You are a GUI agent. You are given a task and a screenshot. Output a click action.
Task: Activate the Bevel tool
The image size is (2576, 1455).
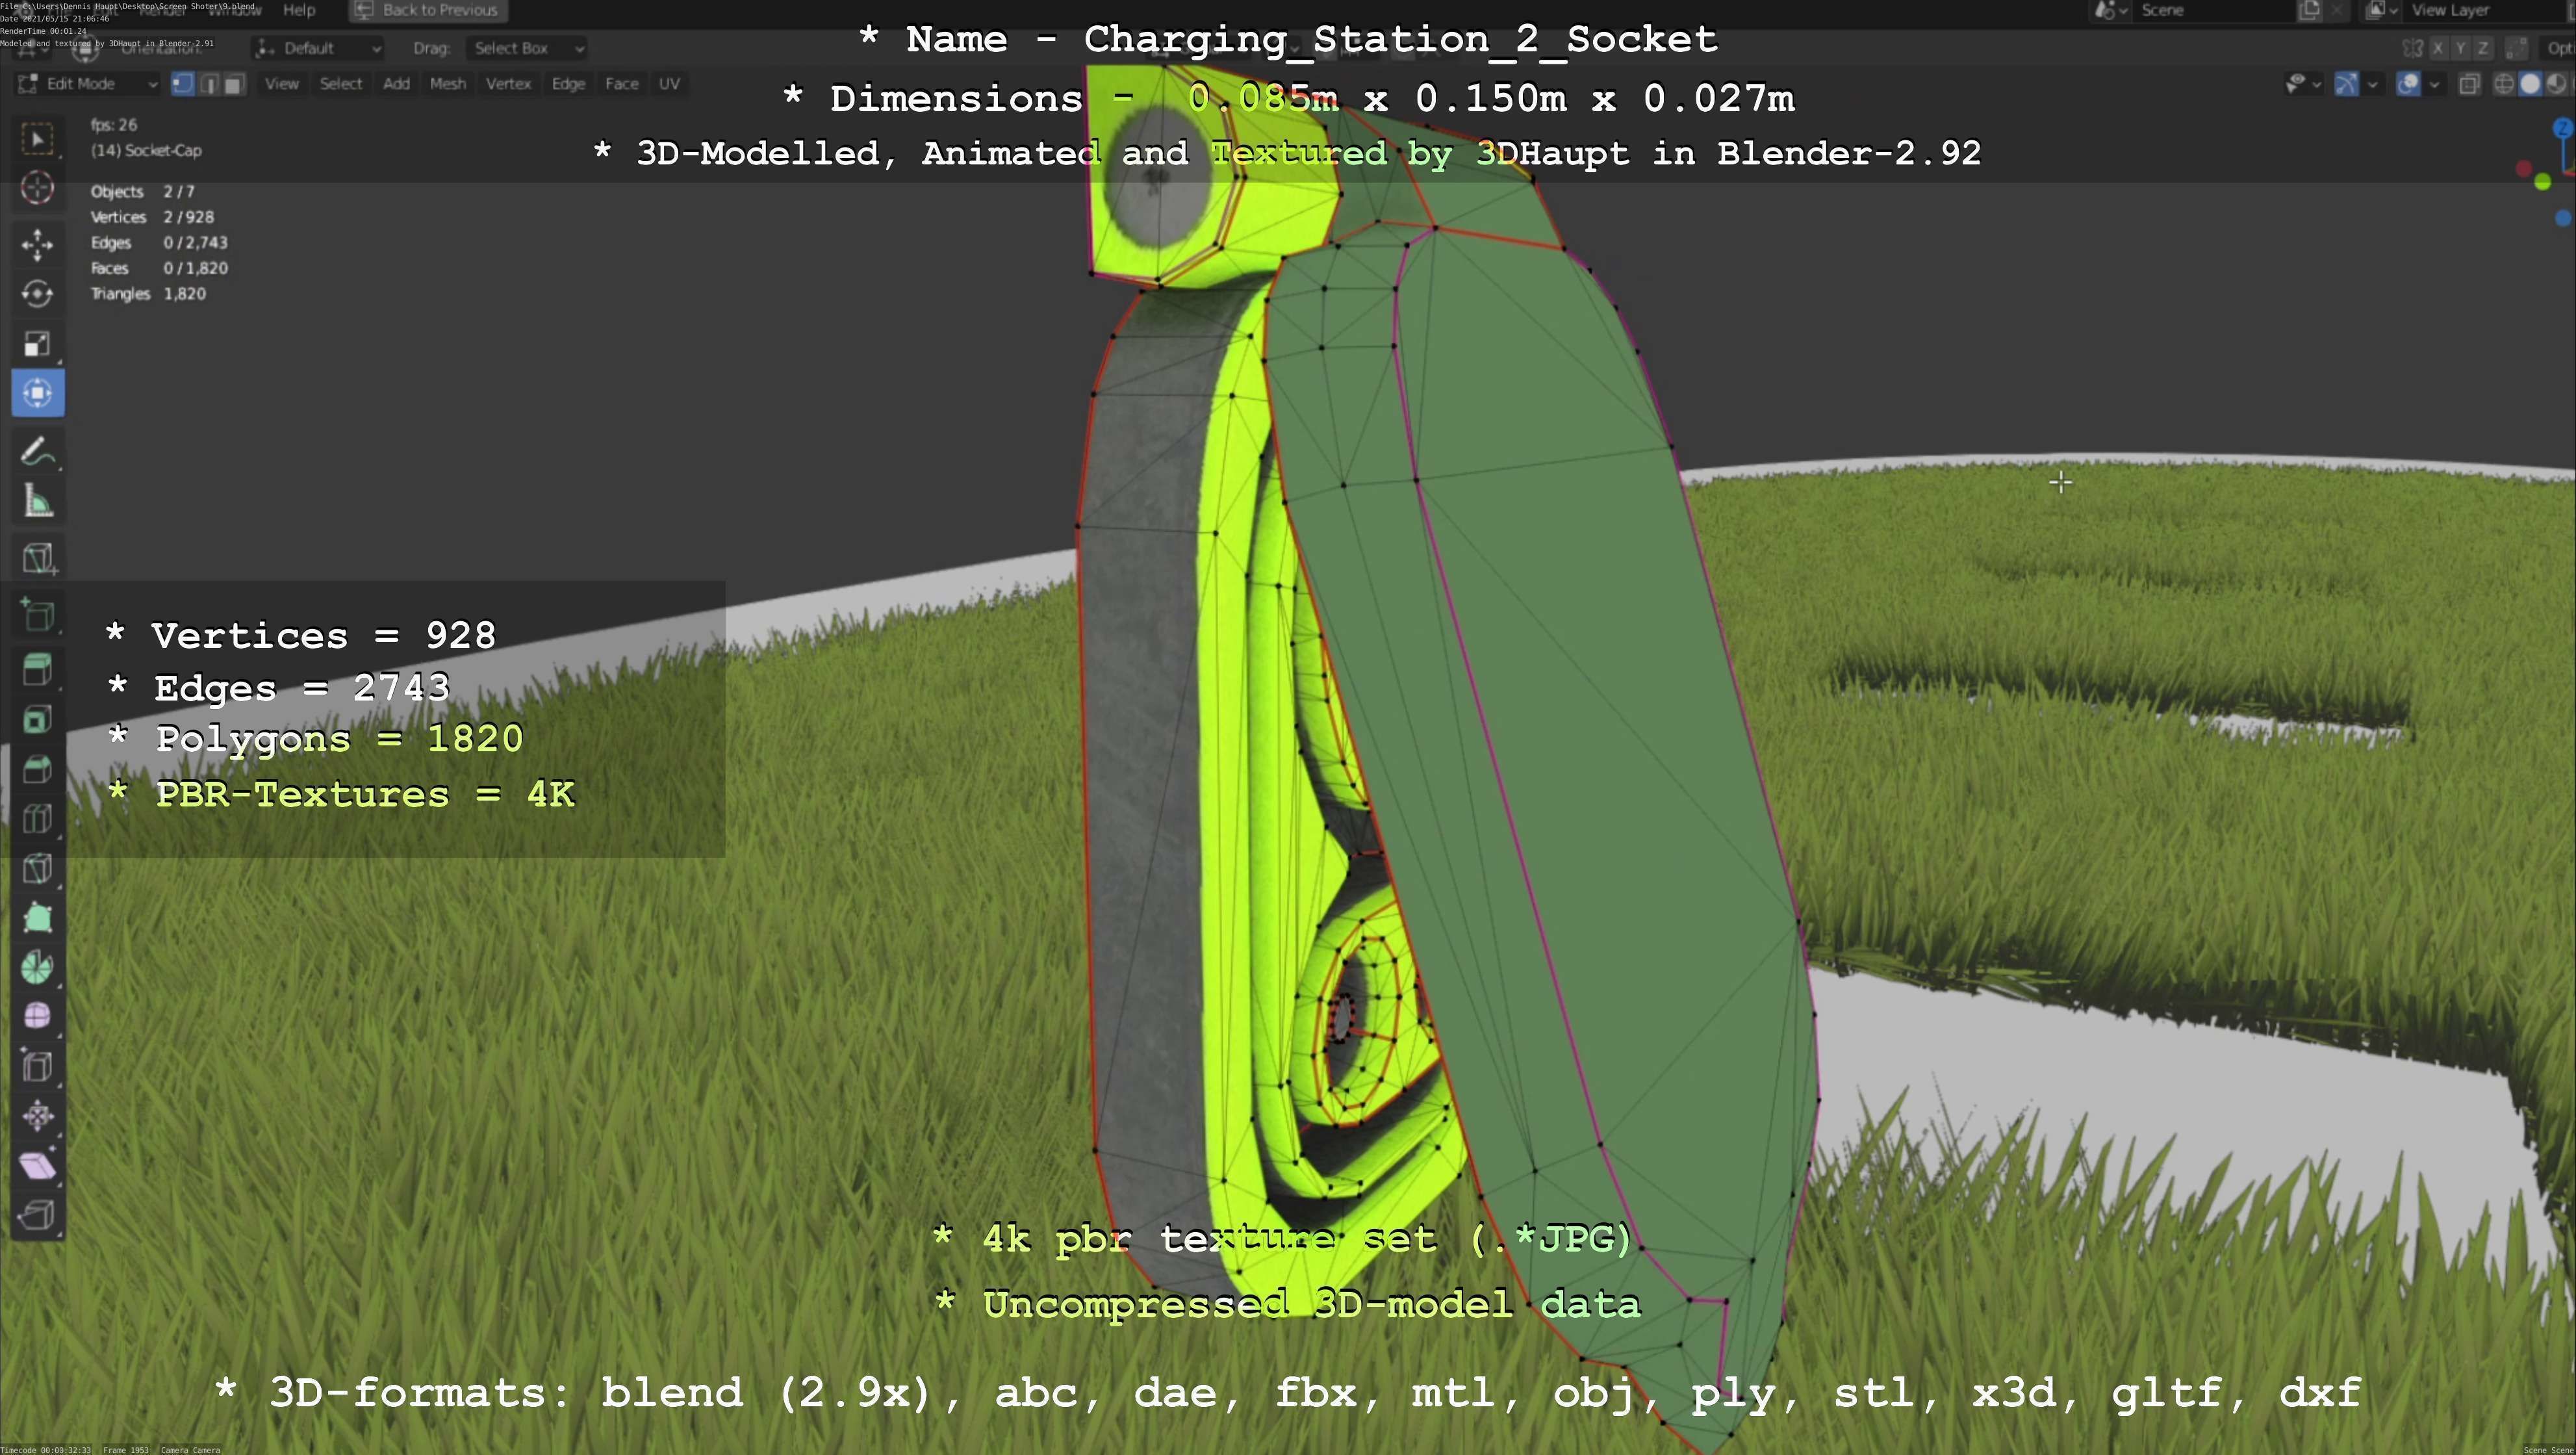click(x=37, y=769)
